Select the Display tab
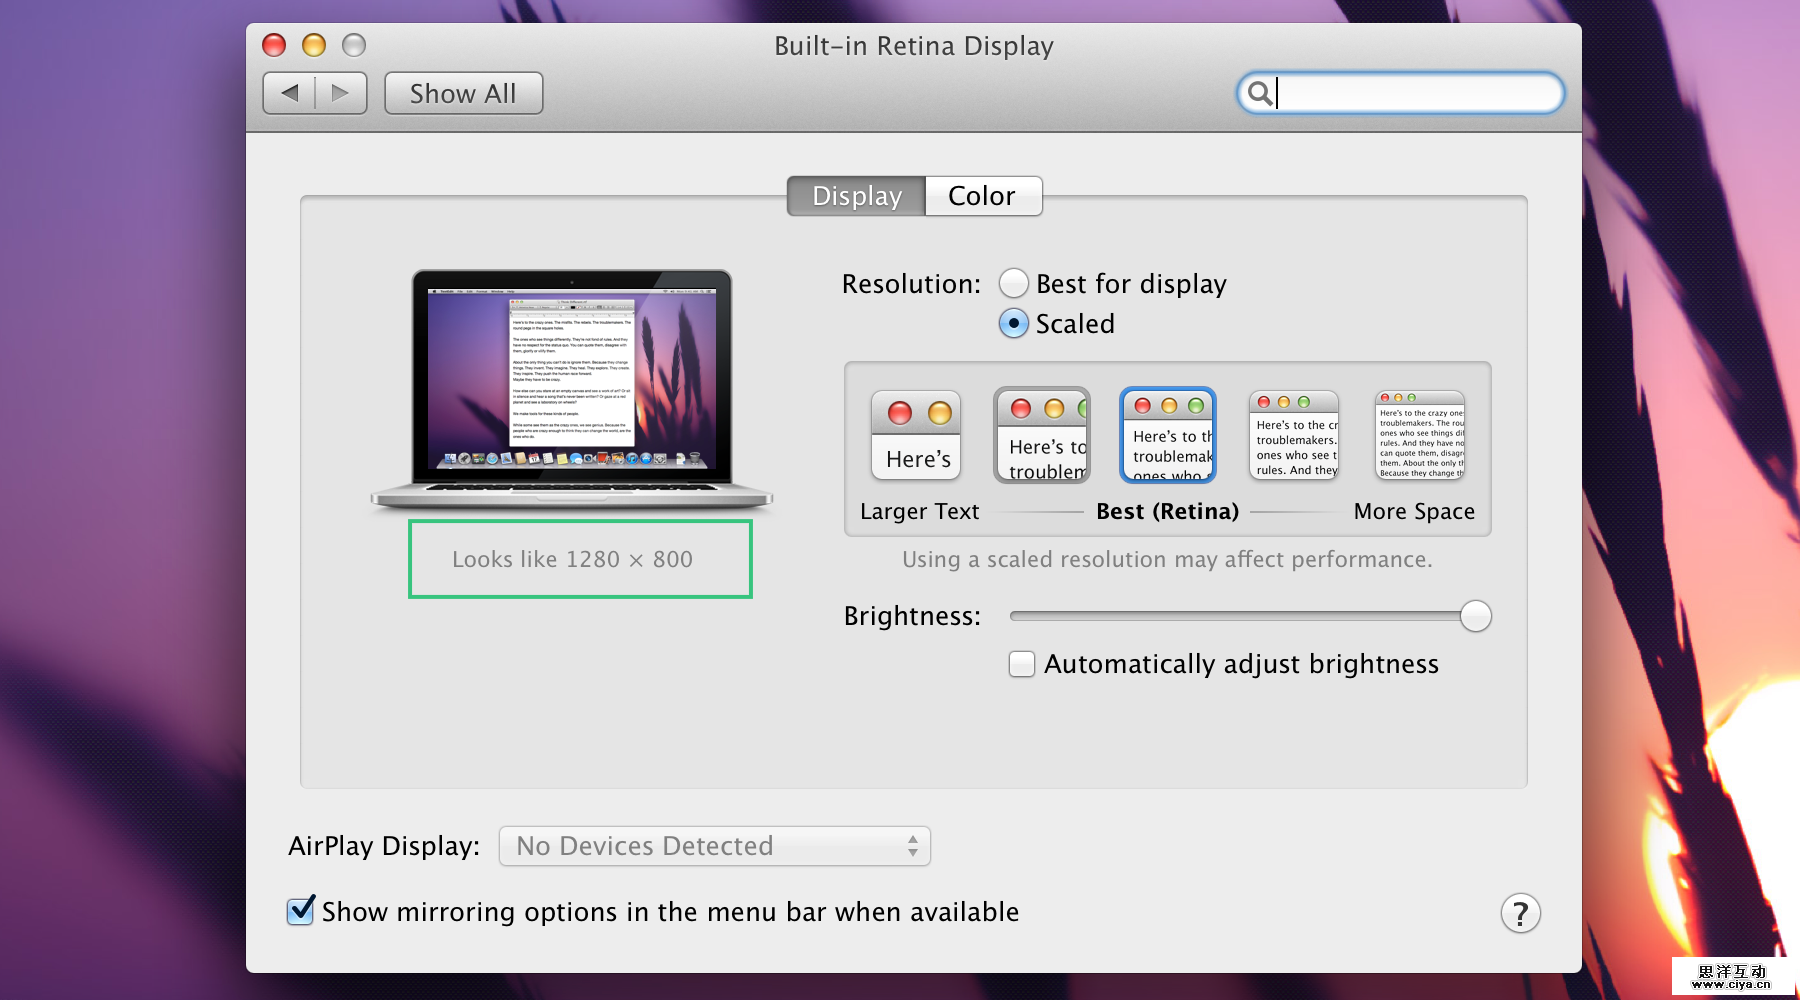The height and width of the screenshot is (1000, 1800). tap(857, 196)
